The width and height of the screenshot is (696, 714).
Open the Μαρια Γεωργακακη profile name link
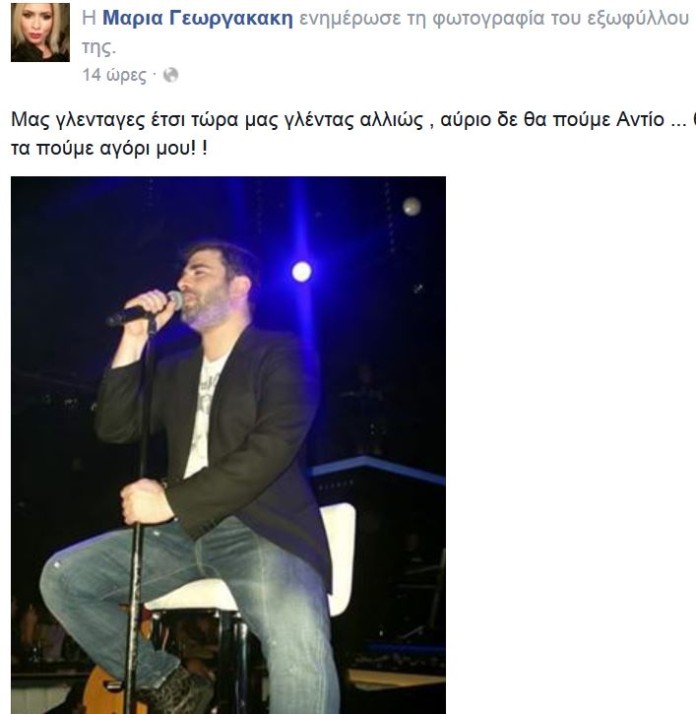coord(198,19)
